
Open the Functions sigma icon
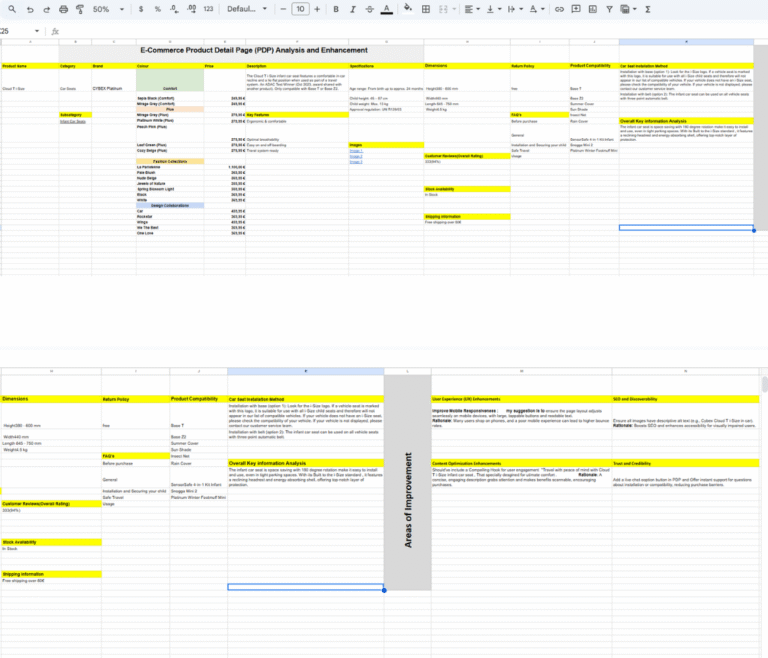(648, 9)
